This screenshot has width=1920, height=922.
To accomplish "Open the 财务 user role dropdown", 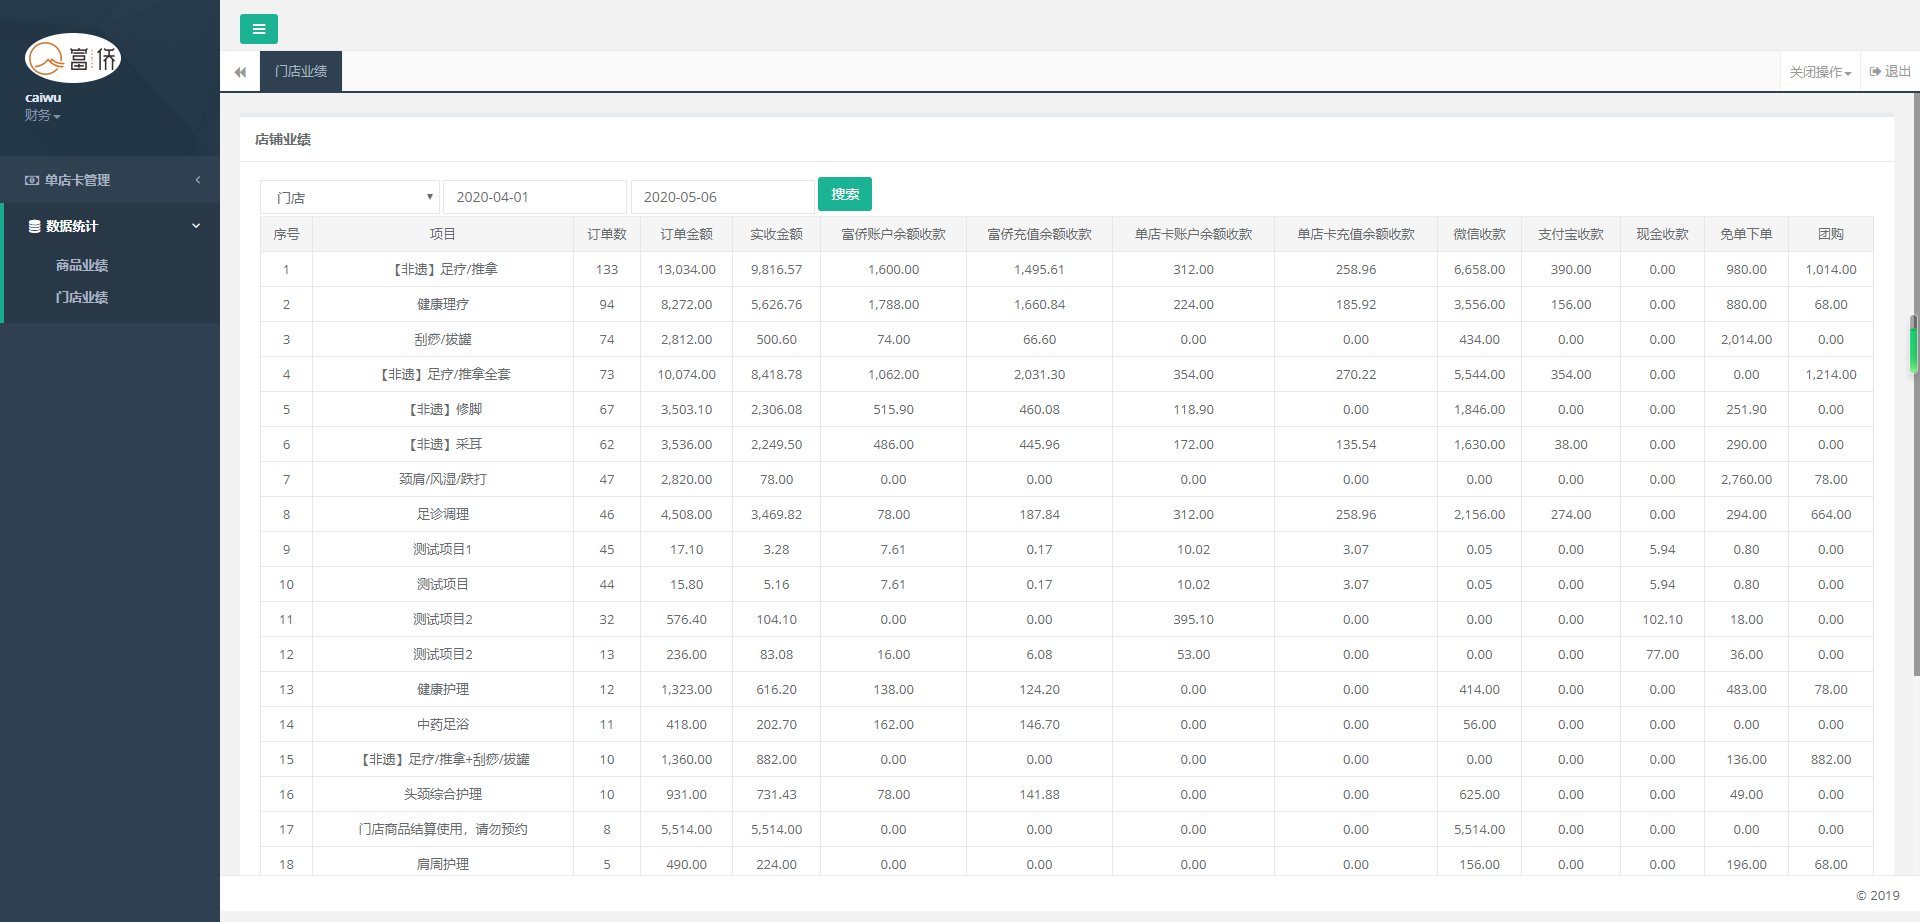I will coord(43,116).
